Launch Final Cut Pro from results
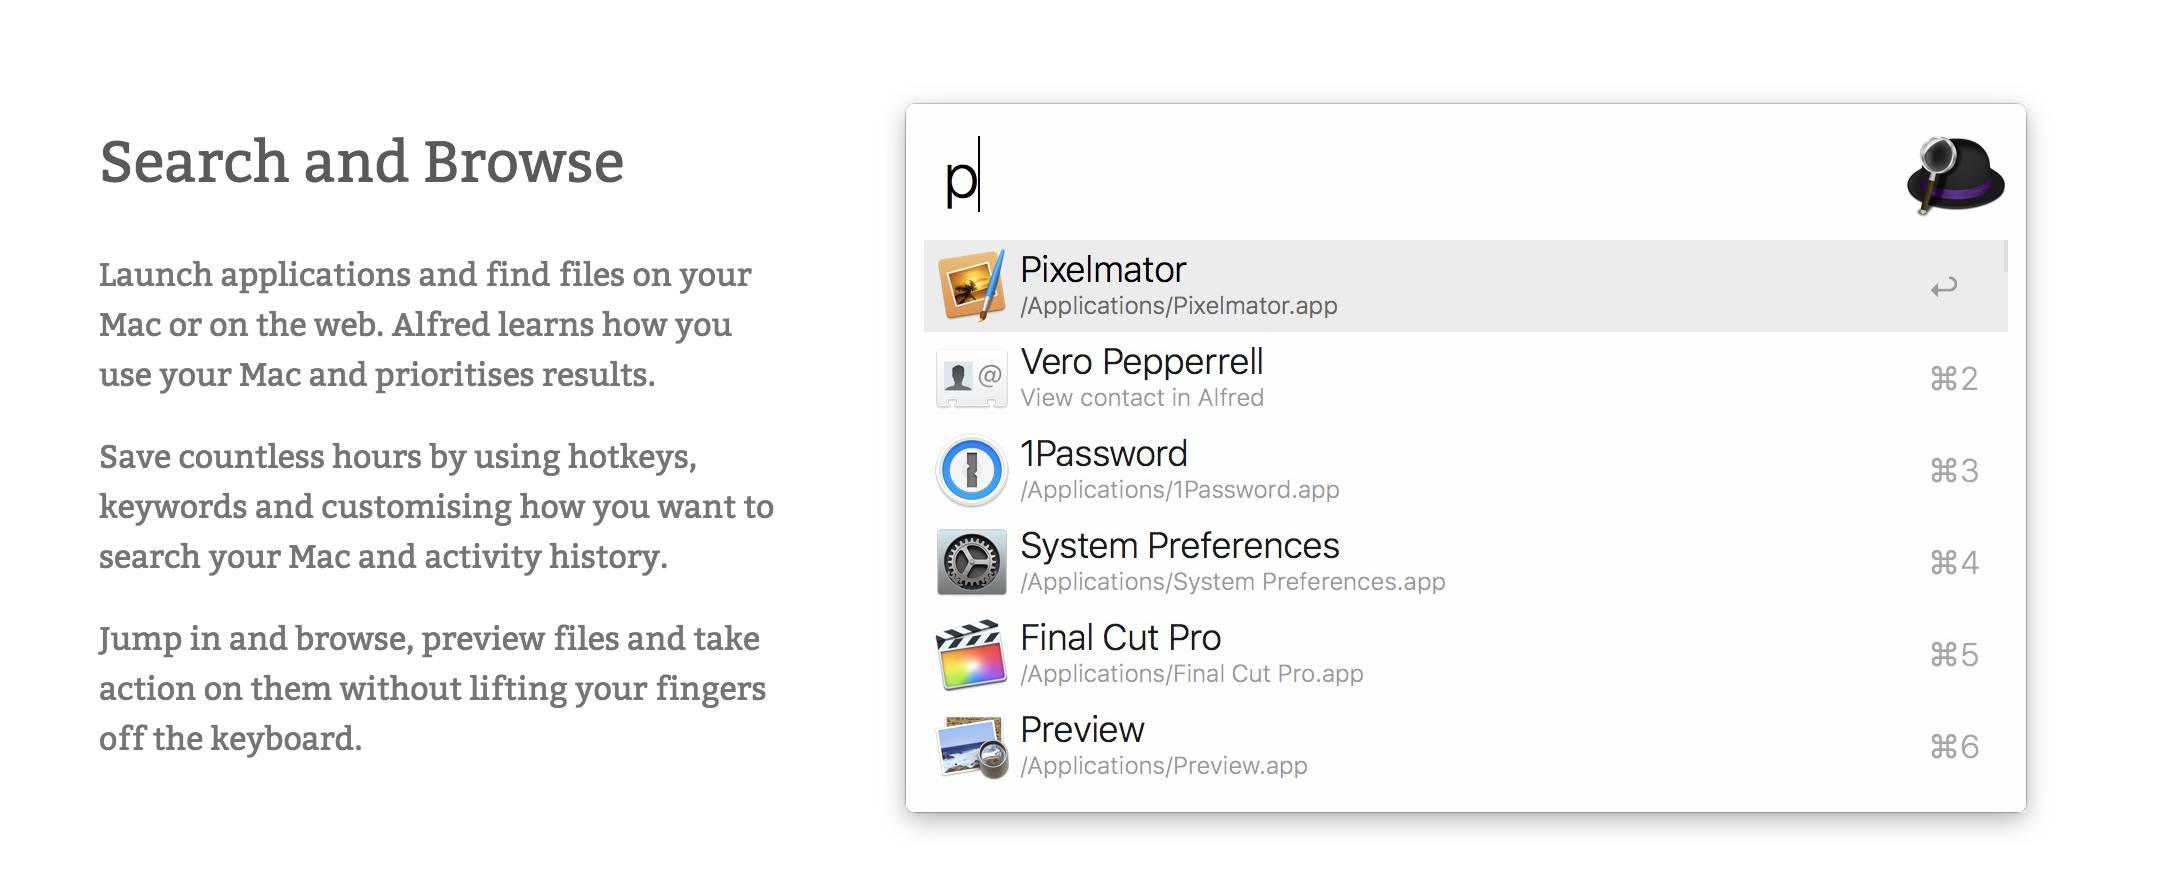The height and width of the screenshot is (892, 2168). (1120, 638)
